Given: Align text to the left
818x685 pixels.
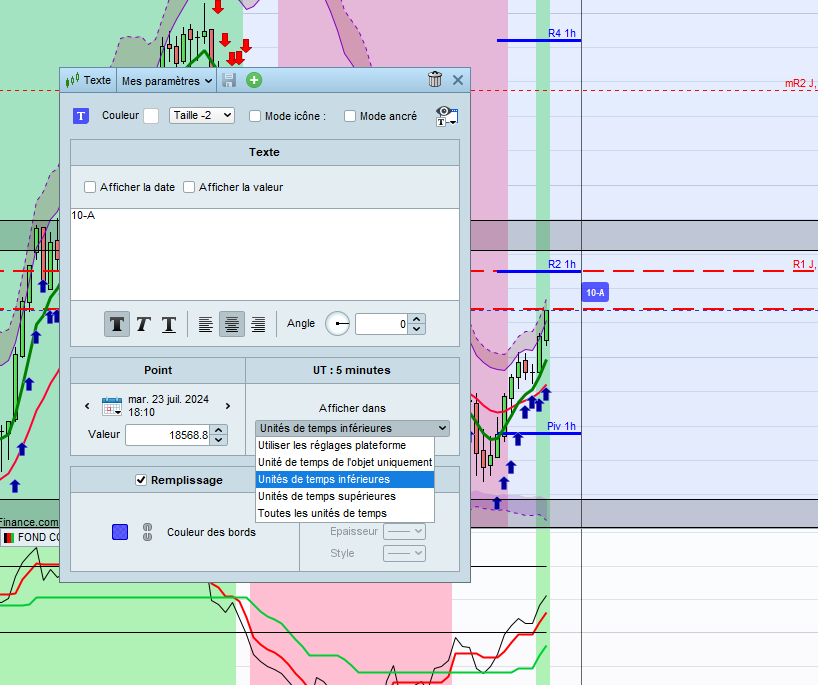Looking at the screenshot, I should [206, 324].
